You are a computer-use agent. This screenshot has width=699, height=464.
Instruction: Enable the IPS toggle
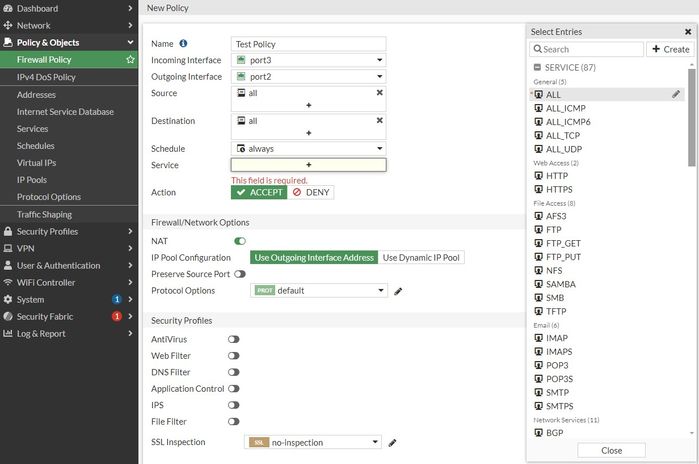234,405
